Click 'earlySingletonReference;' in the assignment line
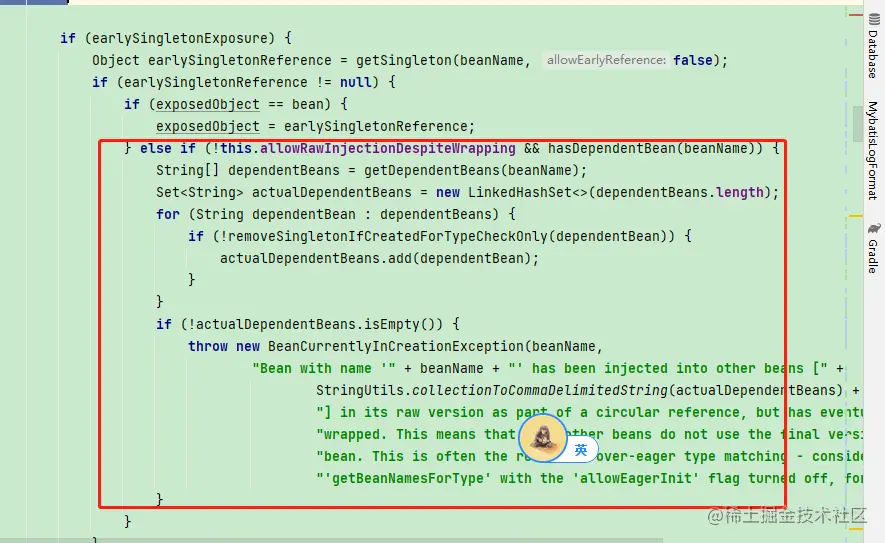 click(379, 126)
